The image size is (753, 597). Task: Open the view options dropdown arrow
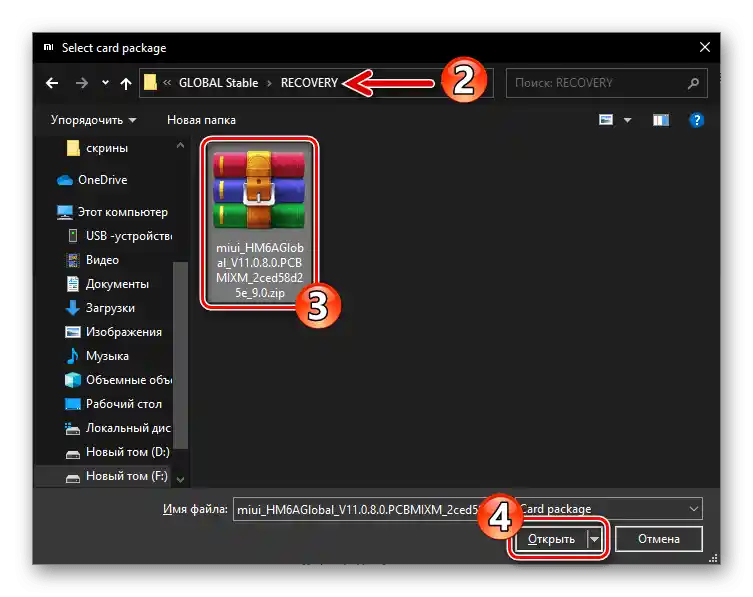point(627,120)
